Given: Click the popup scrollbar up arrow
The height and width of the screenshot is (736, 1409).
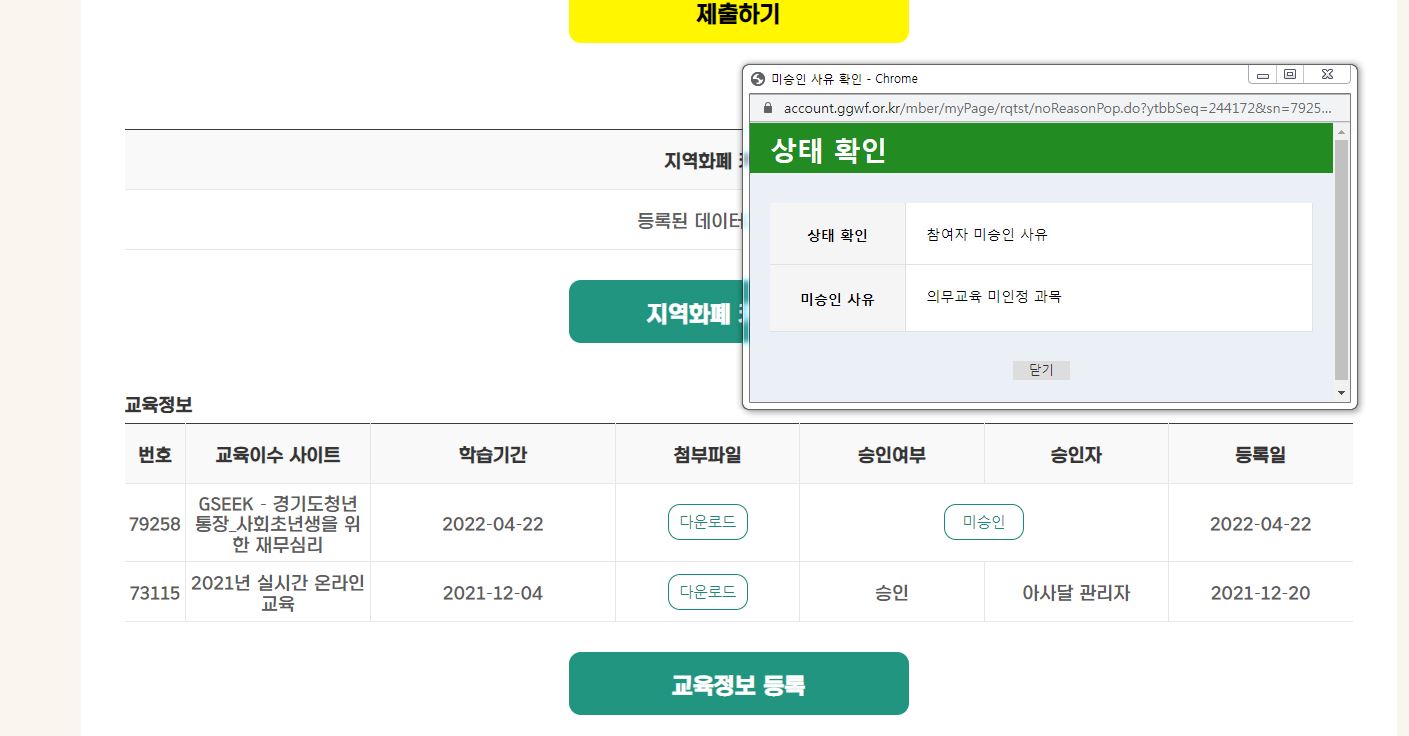Looking at the screenshot, I should [x=1342, y=131].
